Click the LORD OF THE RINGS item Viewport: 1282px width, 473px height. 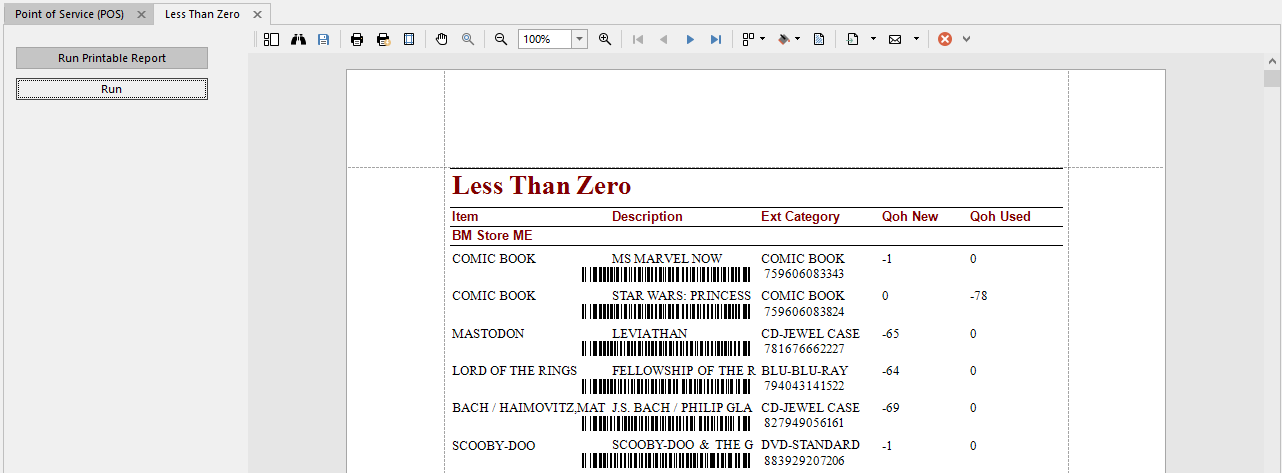(514, 371)
